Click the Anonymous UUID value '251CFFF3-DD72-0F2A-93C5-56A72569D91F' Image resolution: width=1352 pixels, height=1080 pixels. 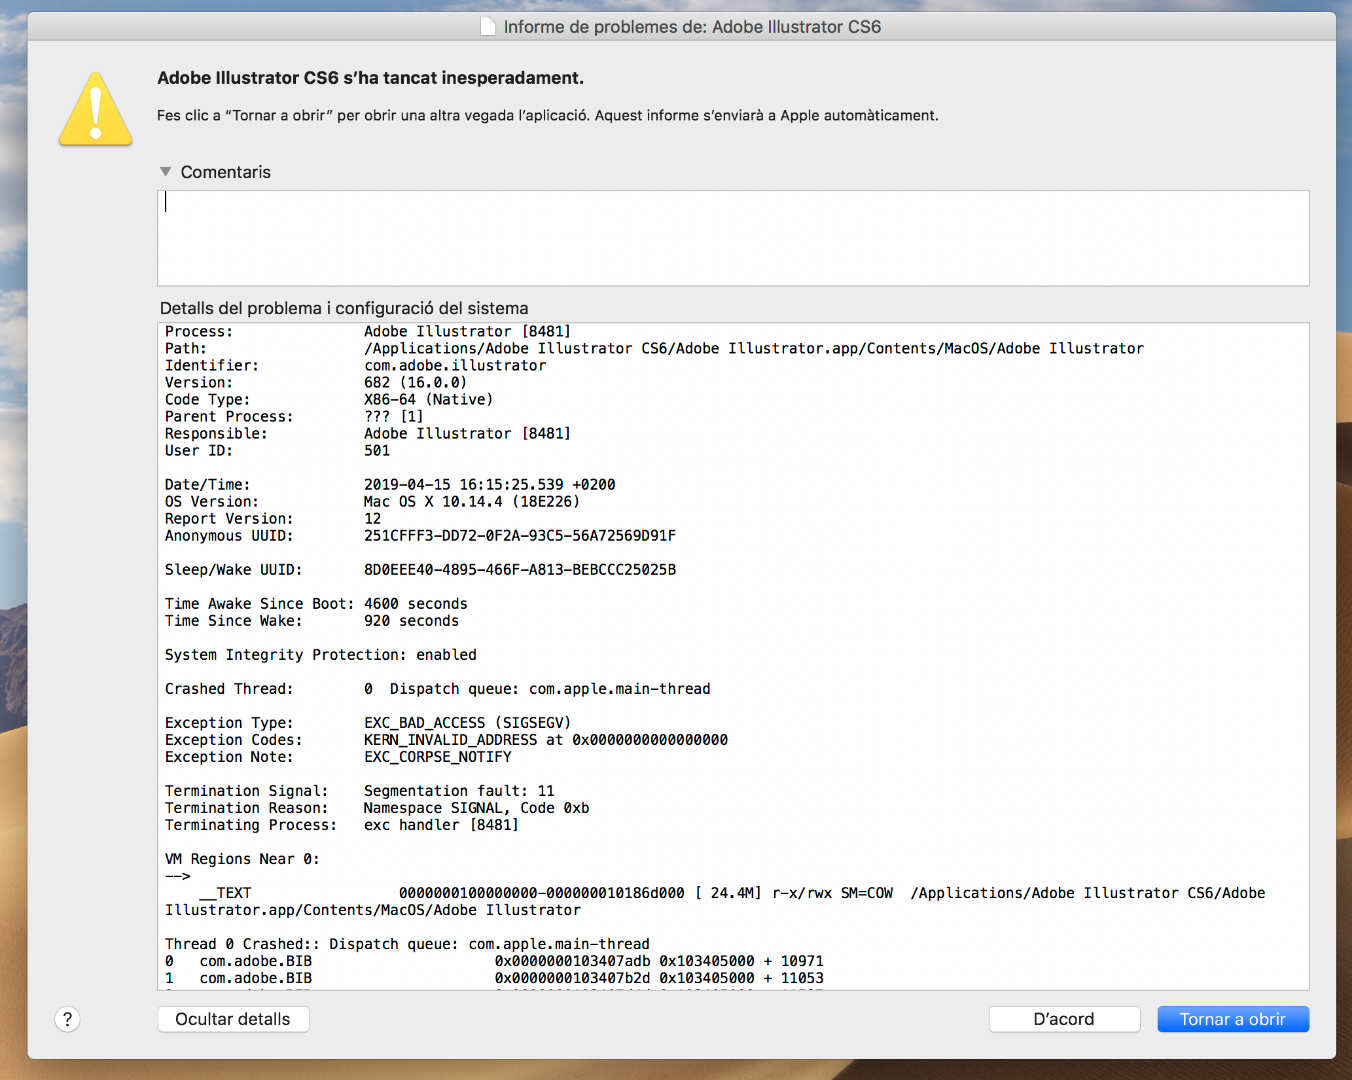(x=520, y=536)
